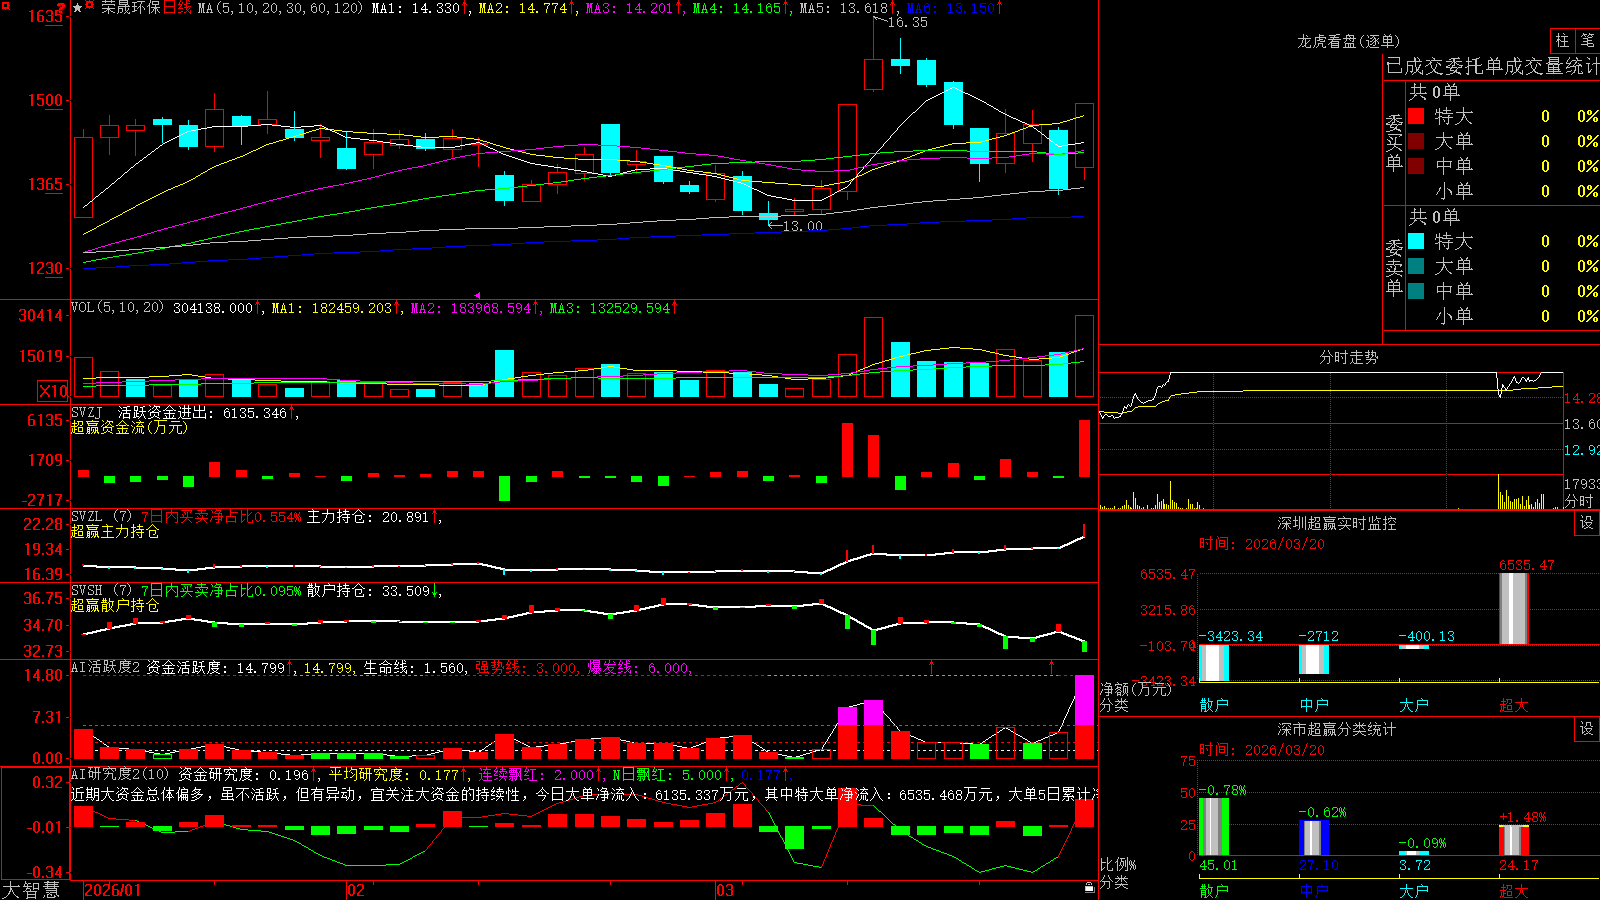
Task: Click the 13.00 low price label
Action: pyautogui.click(x=802, y=226)
